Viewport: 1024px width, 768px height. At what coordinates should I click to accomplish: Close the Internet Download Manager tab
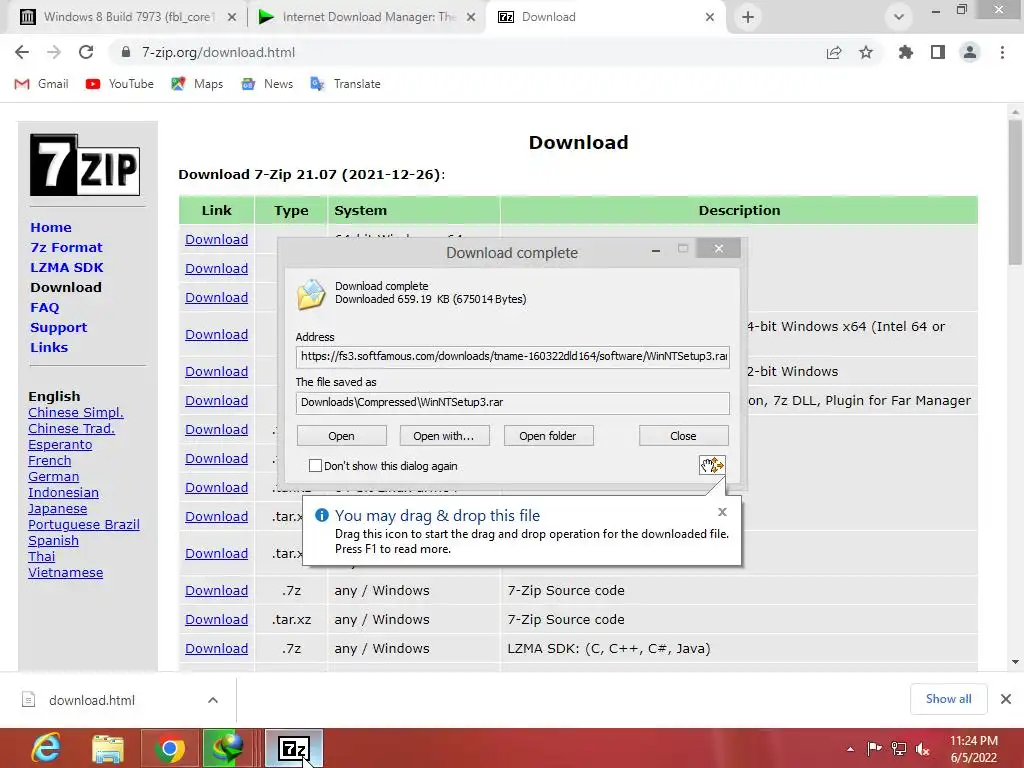point(471,17)
